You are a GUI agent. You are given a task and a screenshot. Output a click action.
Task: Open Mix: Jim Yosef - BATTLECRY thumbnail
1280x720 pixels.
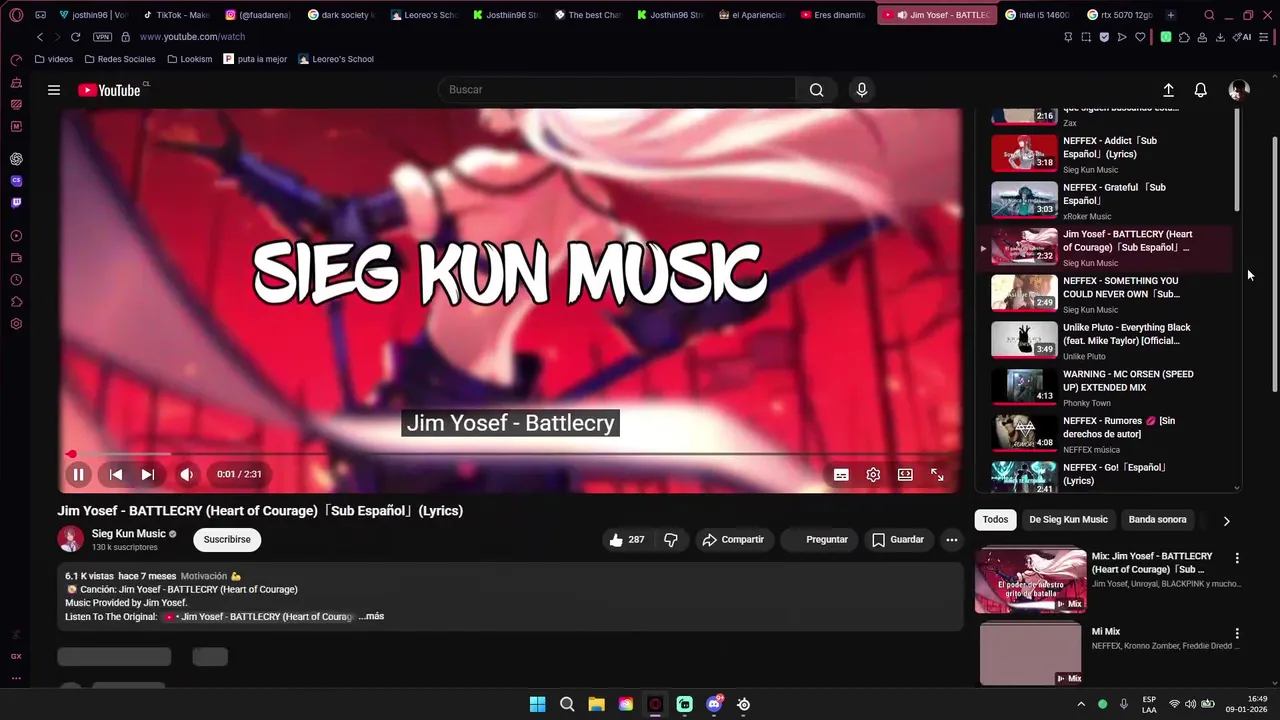[x=1030, y=580]
